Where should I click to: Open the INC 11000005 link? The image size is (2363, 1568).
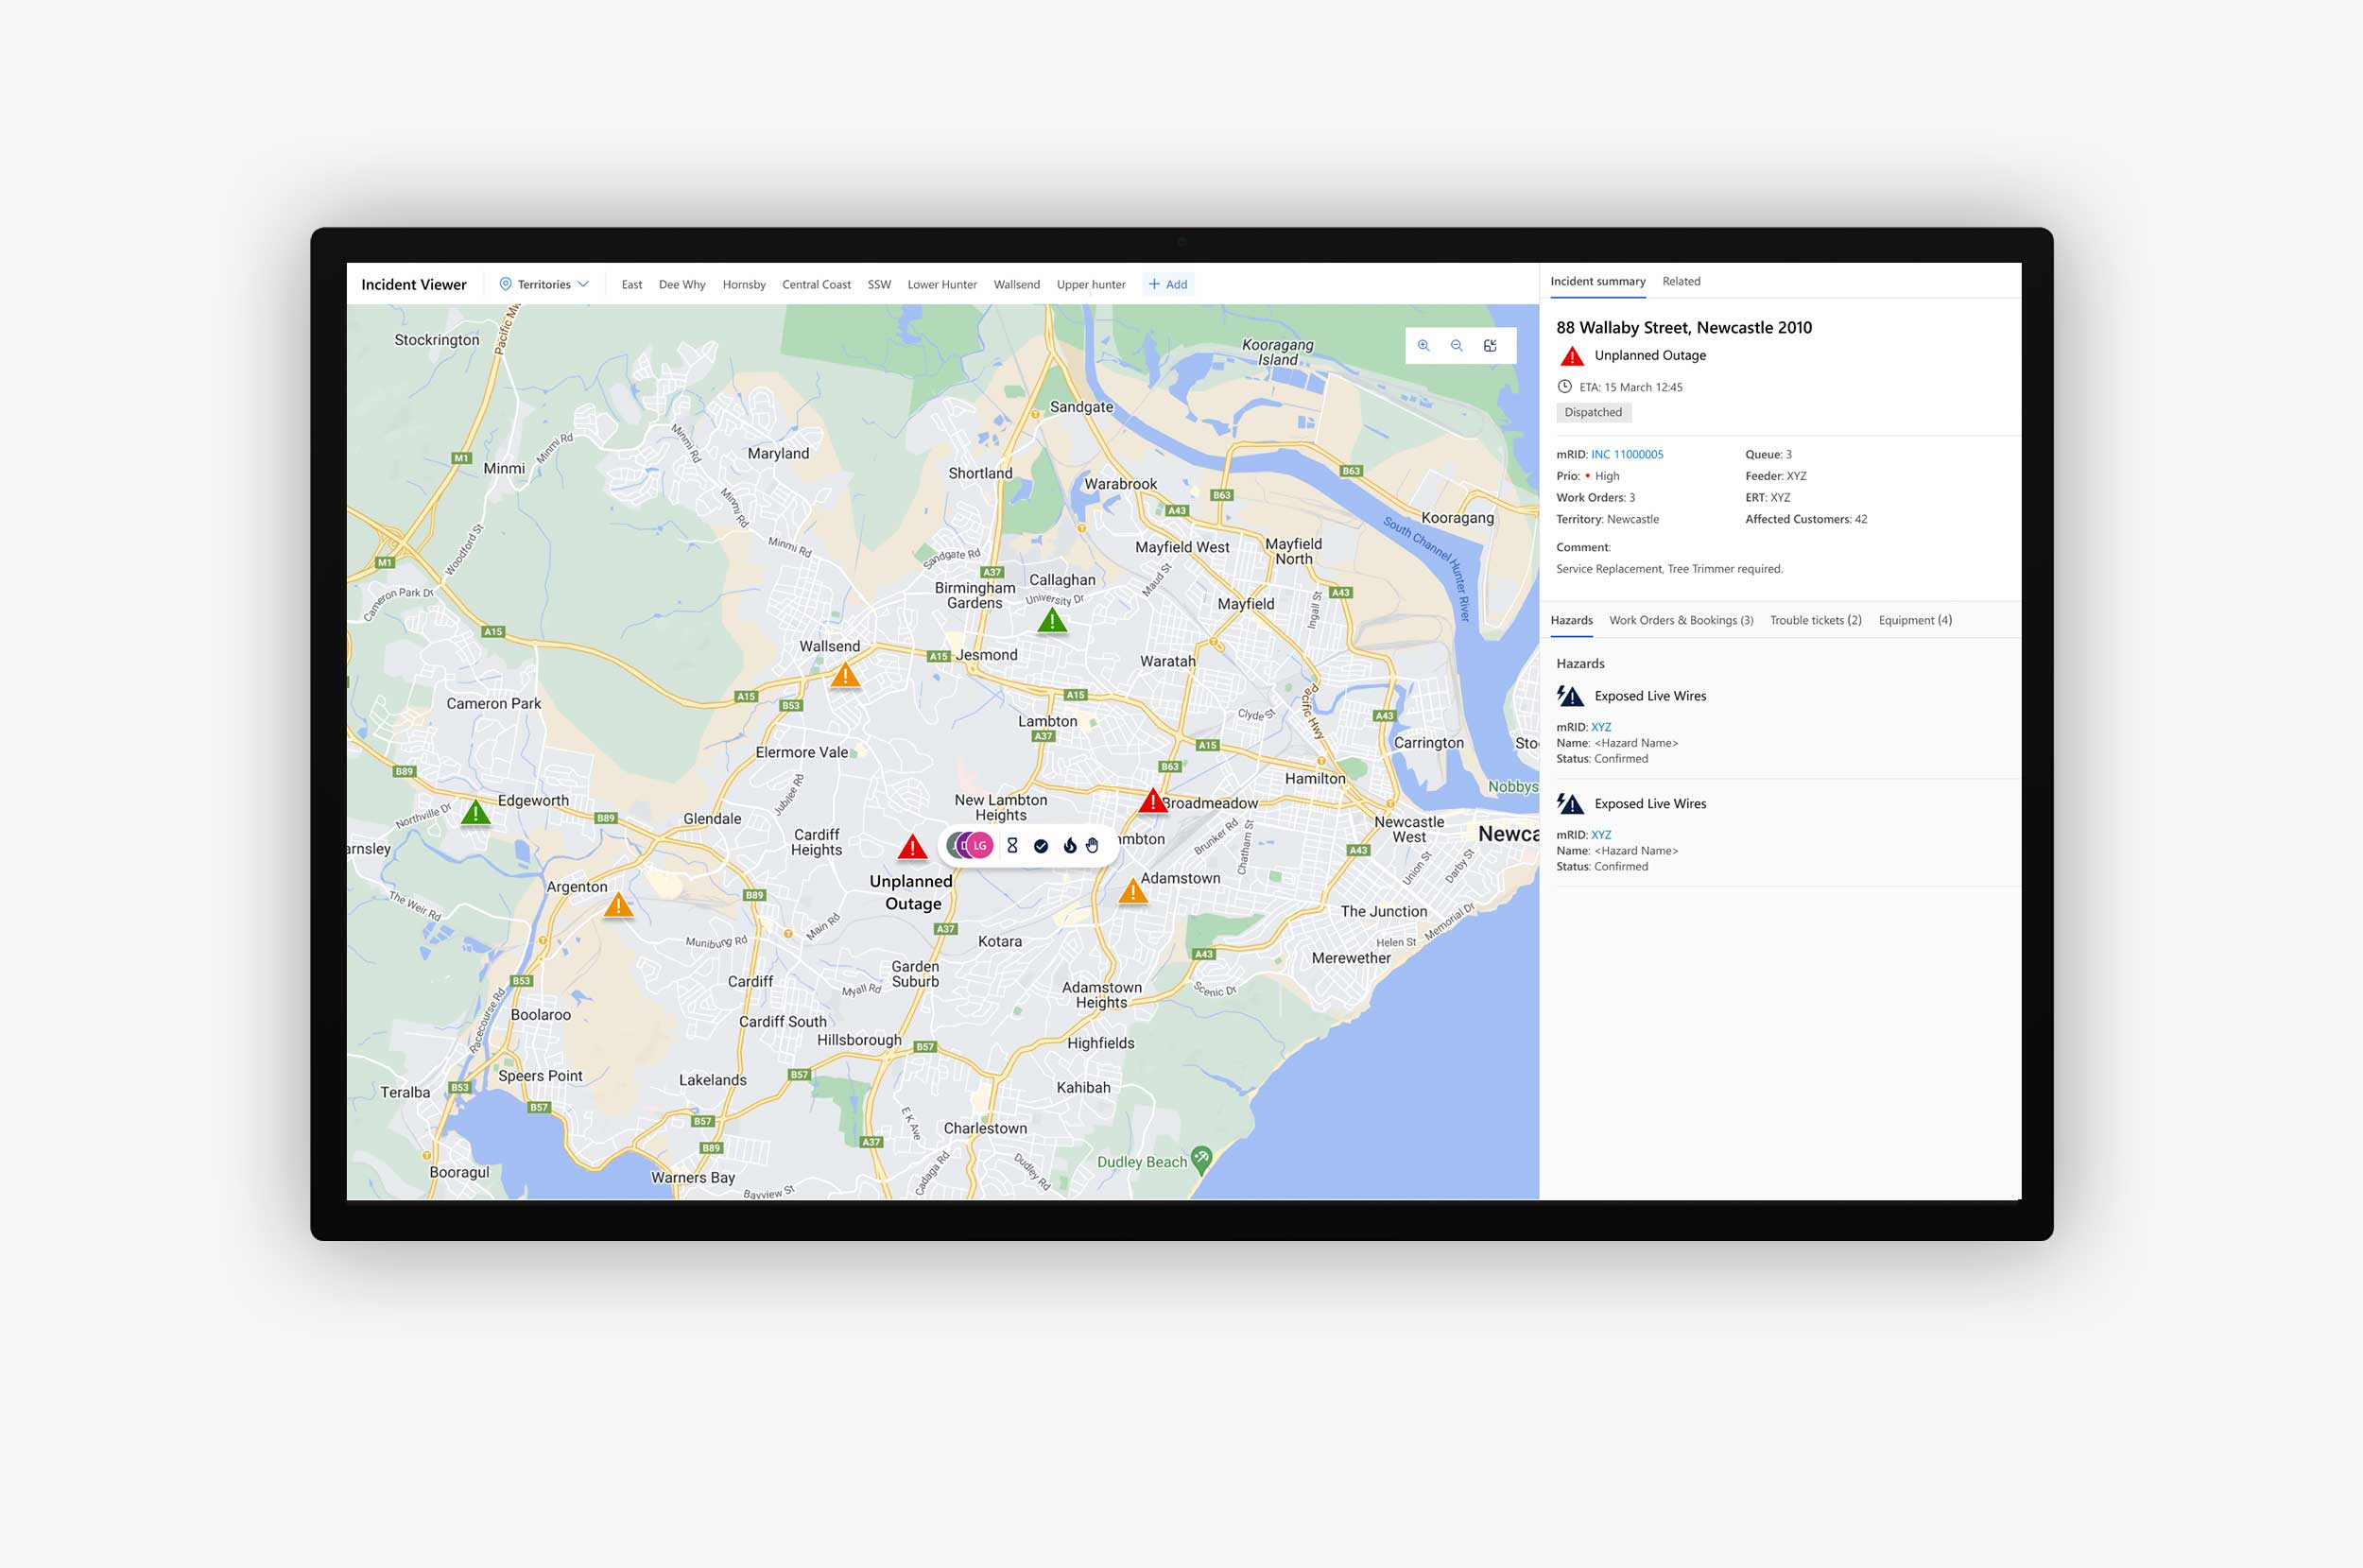point(1627,455)
